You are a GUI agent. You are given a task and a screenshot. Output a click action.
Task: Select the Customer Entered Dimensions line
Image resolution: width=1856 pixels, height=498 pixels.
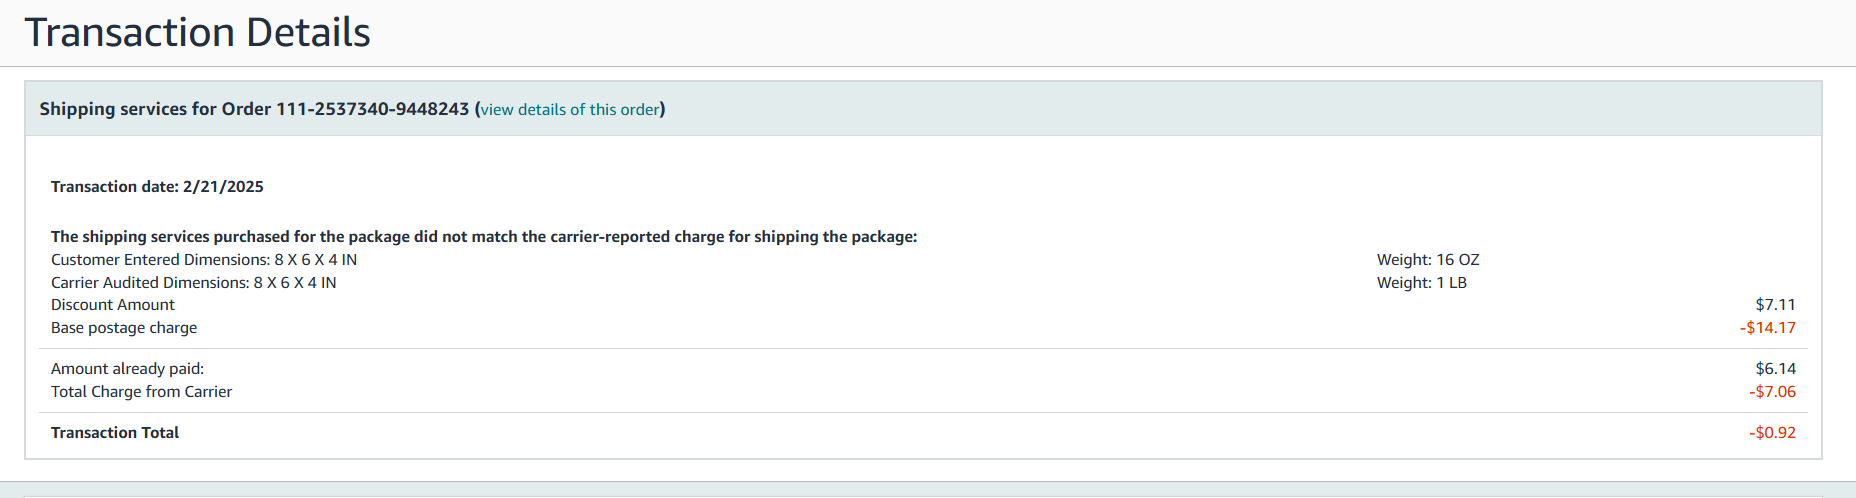204,260
